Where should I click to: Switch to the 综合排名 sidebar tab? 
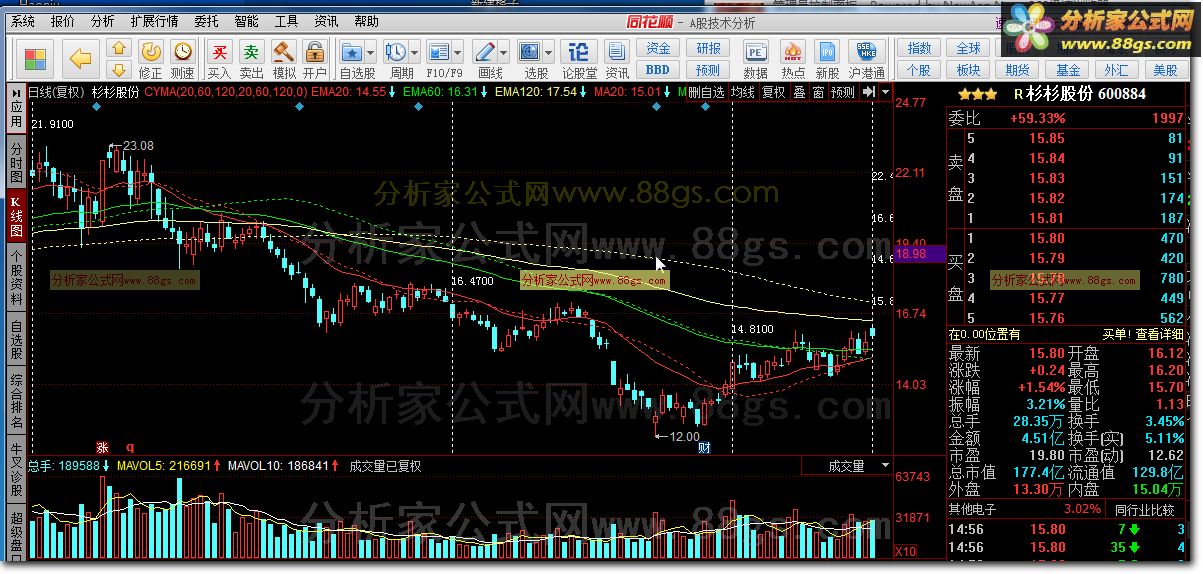[17, 401]
